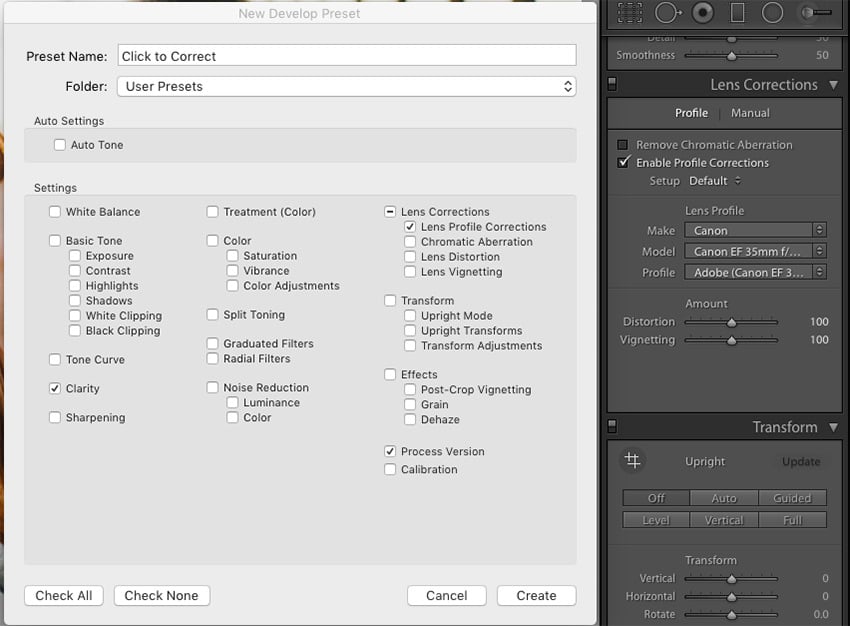Uncheck the Clarity setting checkbox
This screenshot has width=850, height=626.
(x=55, y=388)
